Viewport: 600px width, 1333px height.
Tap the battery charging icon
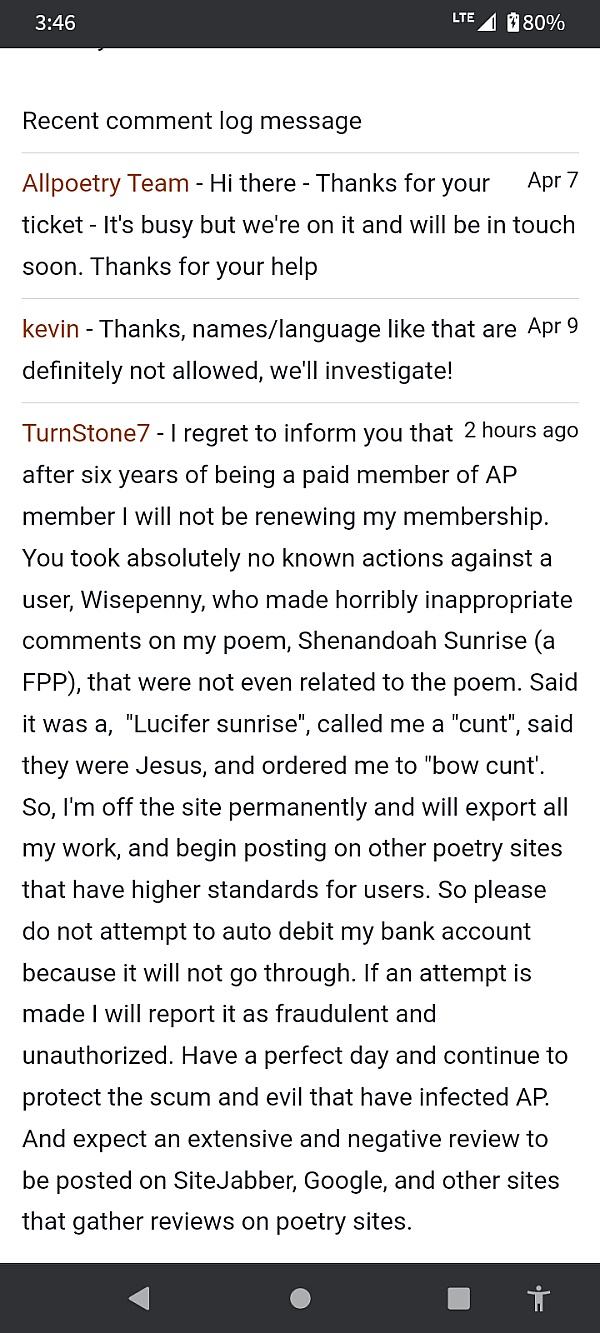pyautogui.click(x=512, y=22)
